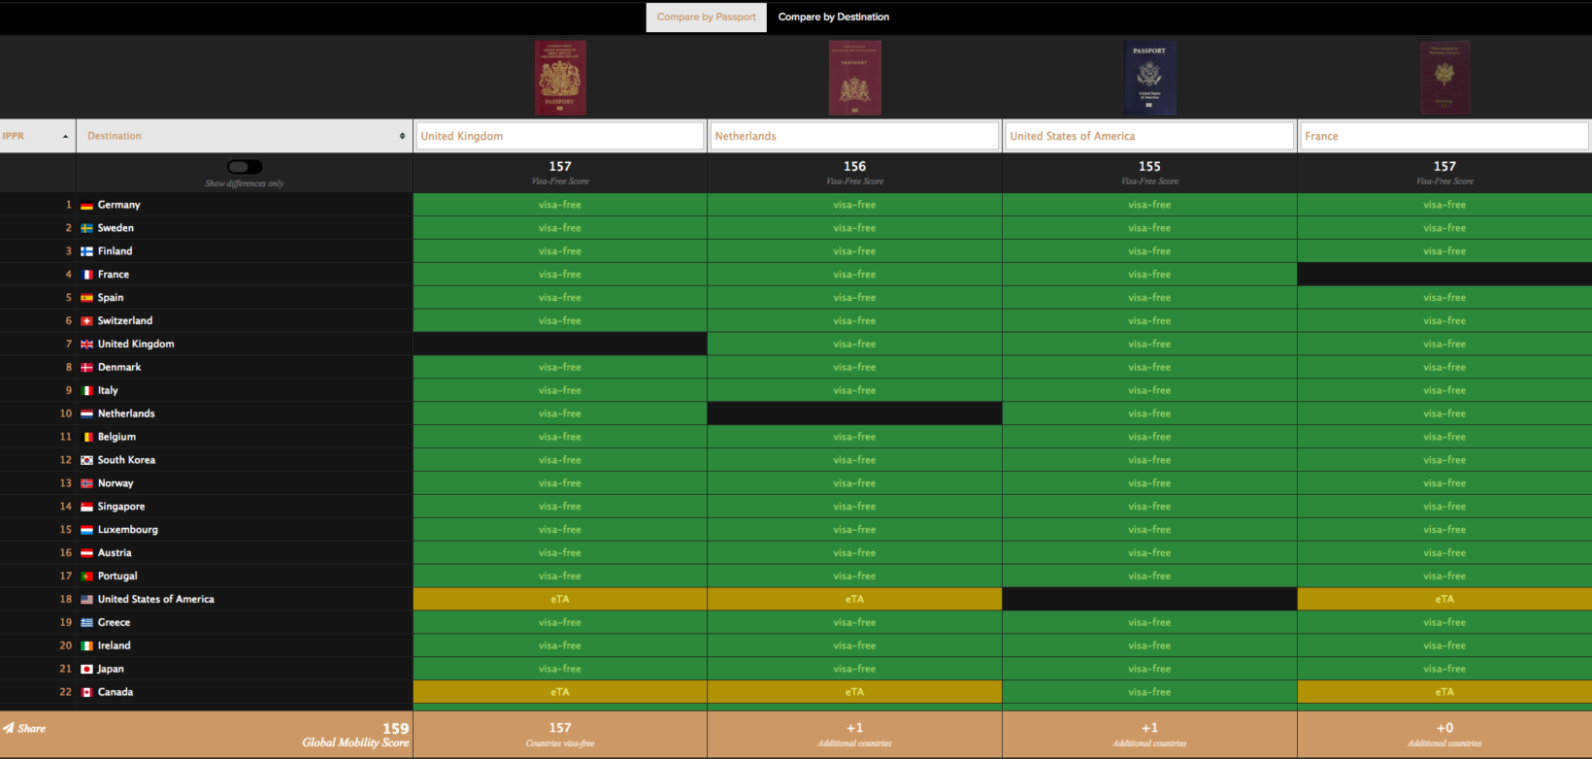Toggle the Show differences only switch
This screenshot has height=759, width=1592.
click(245, 167)
